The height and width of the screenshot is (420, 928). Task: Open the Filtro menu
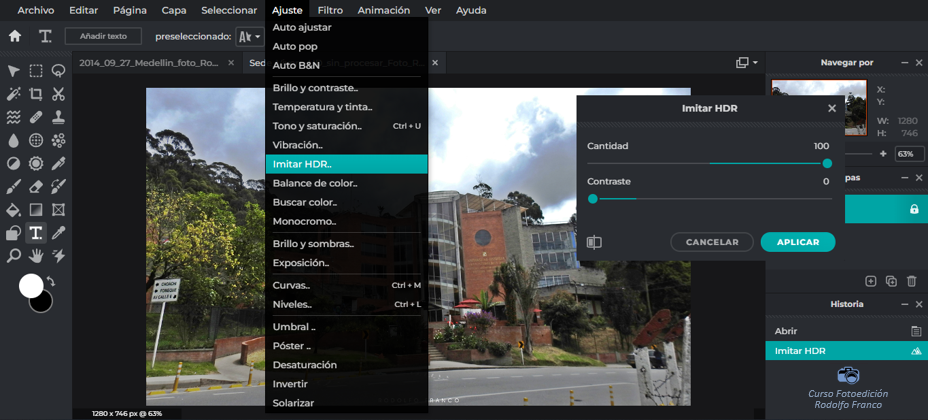330,10
